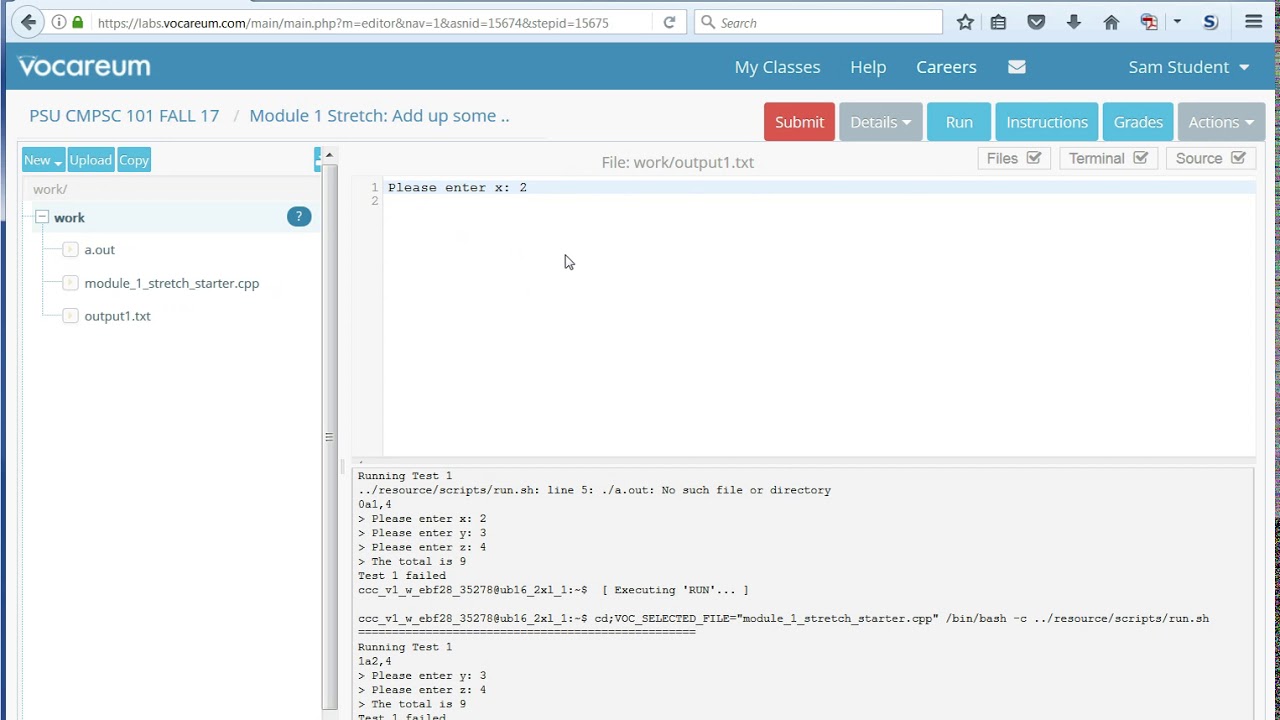
Task: Open the New file dropdown
Action: click(43, 160)
